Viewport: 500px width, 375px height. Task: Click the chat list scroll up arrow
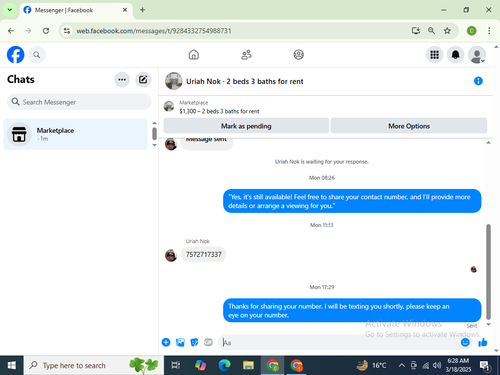click(154, 123)
